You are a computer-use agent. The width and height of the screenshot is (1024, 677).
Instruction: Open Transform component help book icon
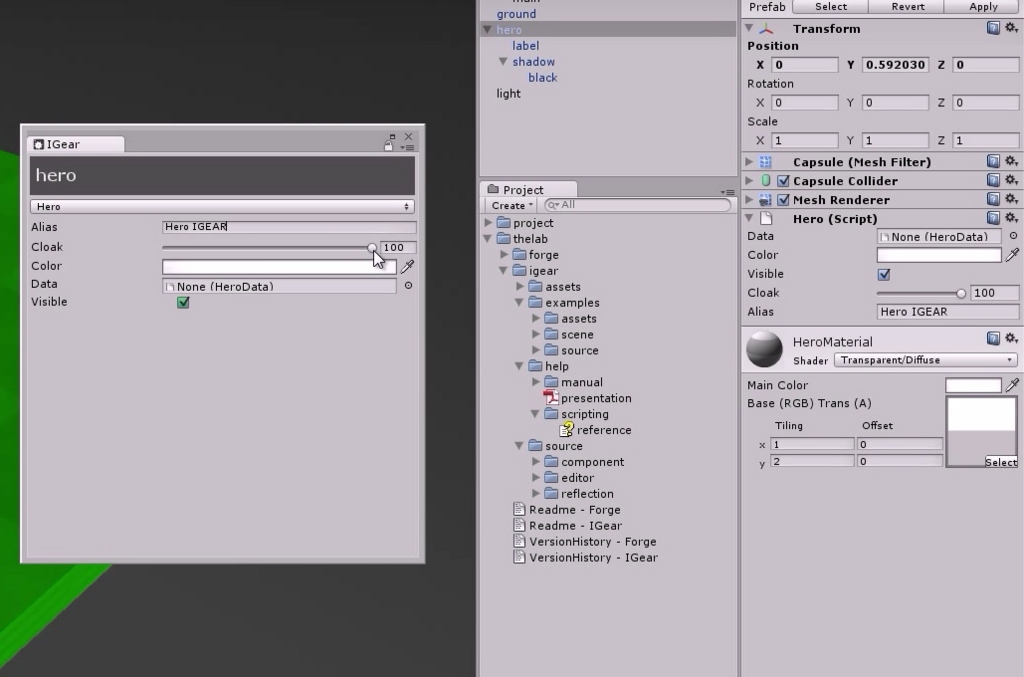[x=993, y=28]
